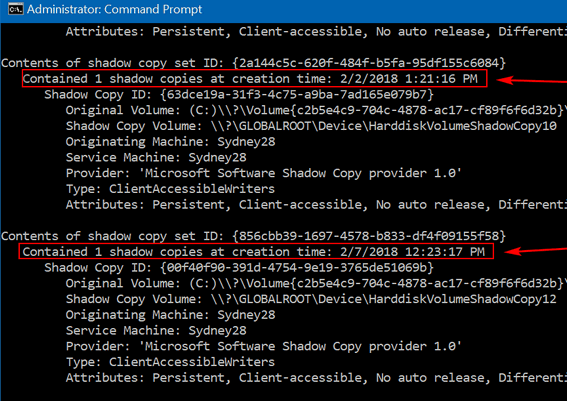Click the red arrow beside the 2/7/2018 line

coord(536,251)
